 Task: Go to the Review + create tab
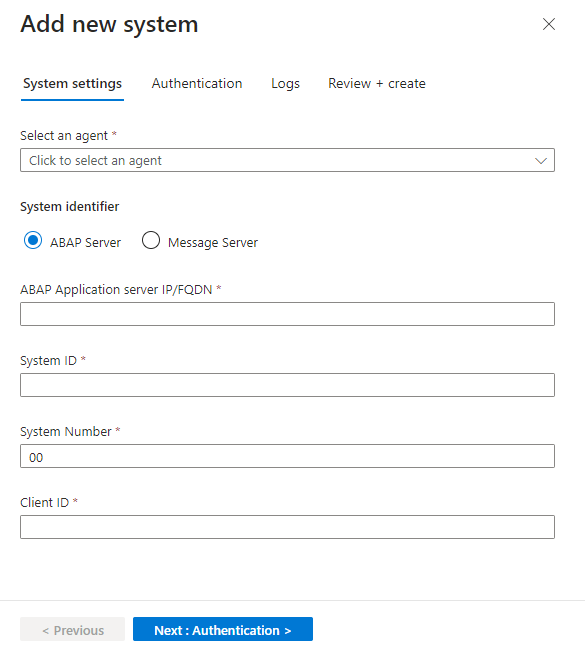(376, 83)
